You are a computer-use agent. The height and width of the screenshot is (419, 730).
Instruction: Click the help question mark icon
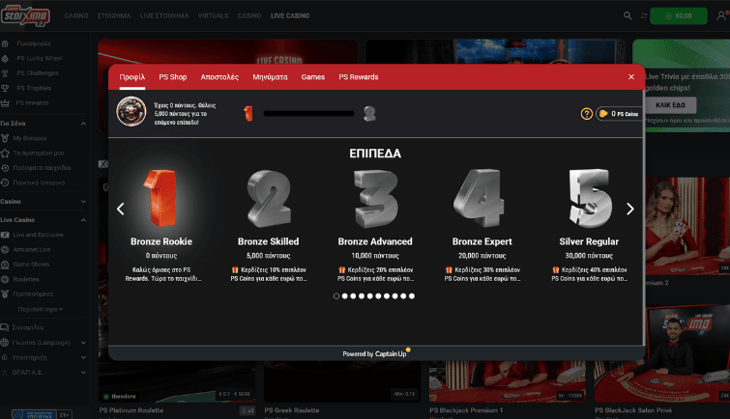[x=587, y=114]
